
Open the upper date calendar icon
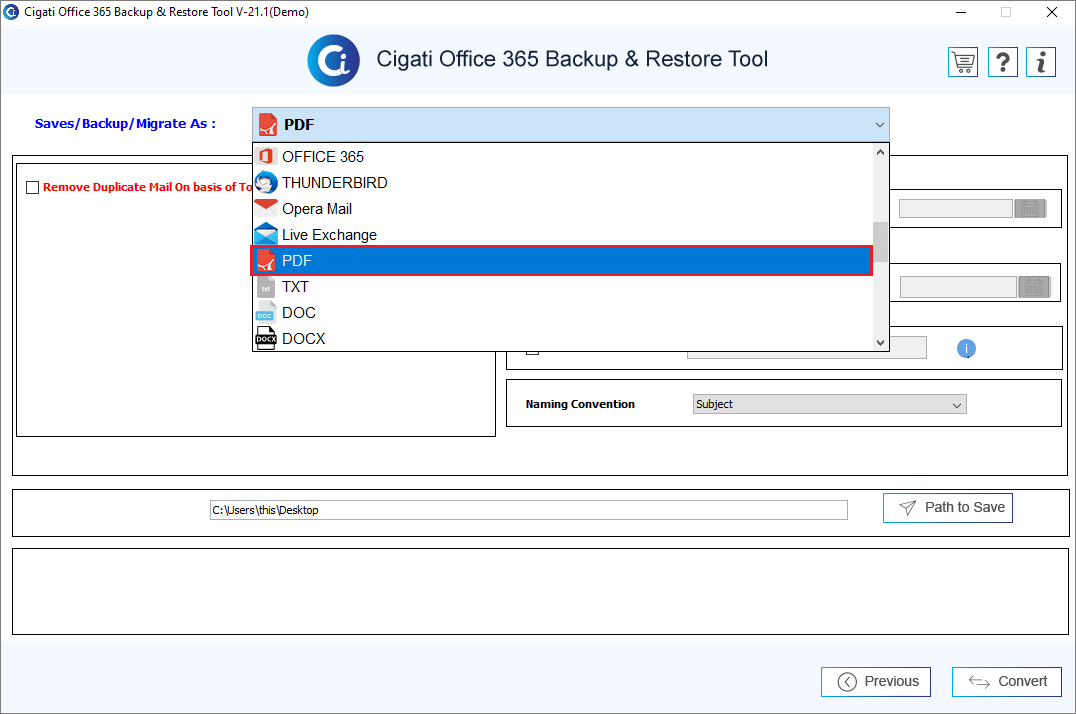[1030, 209]
